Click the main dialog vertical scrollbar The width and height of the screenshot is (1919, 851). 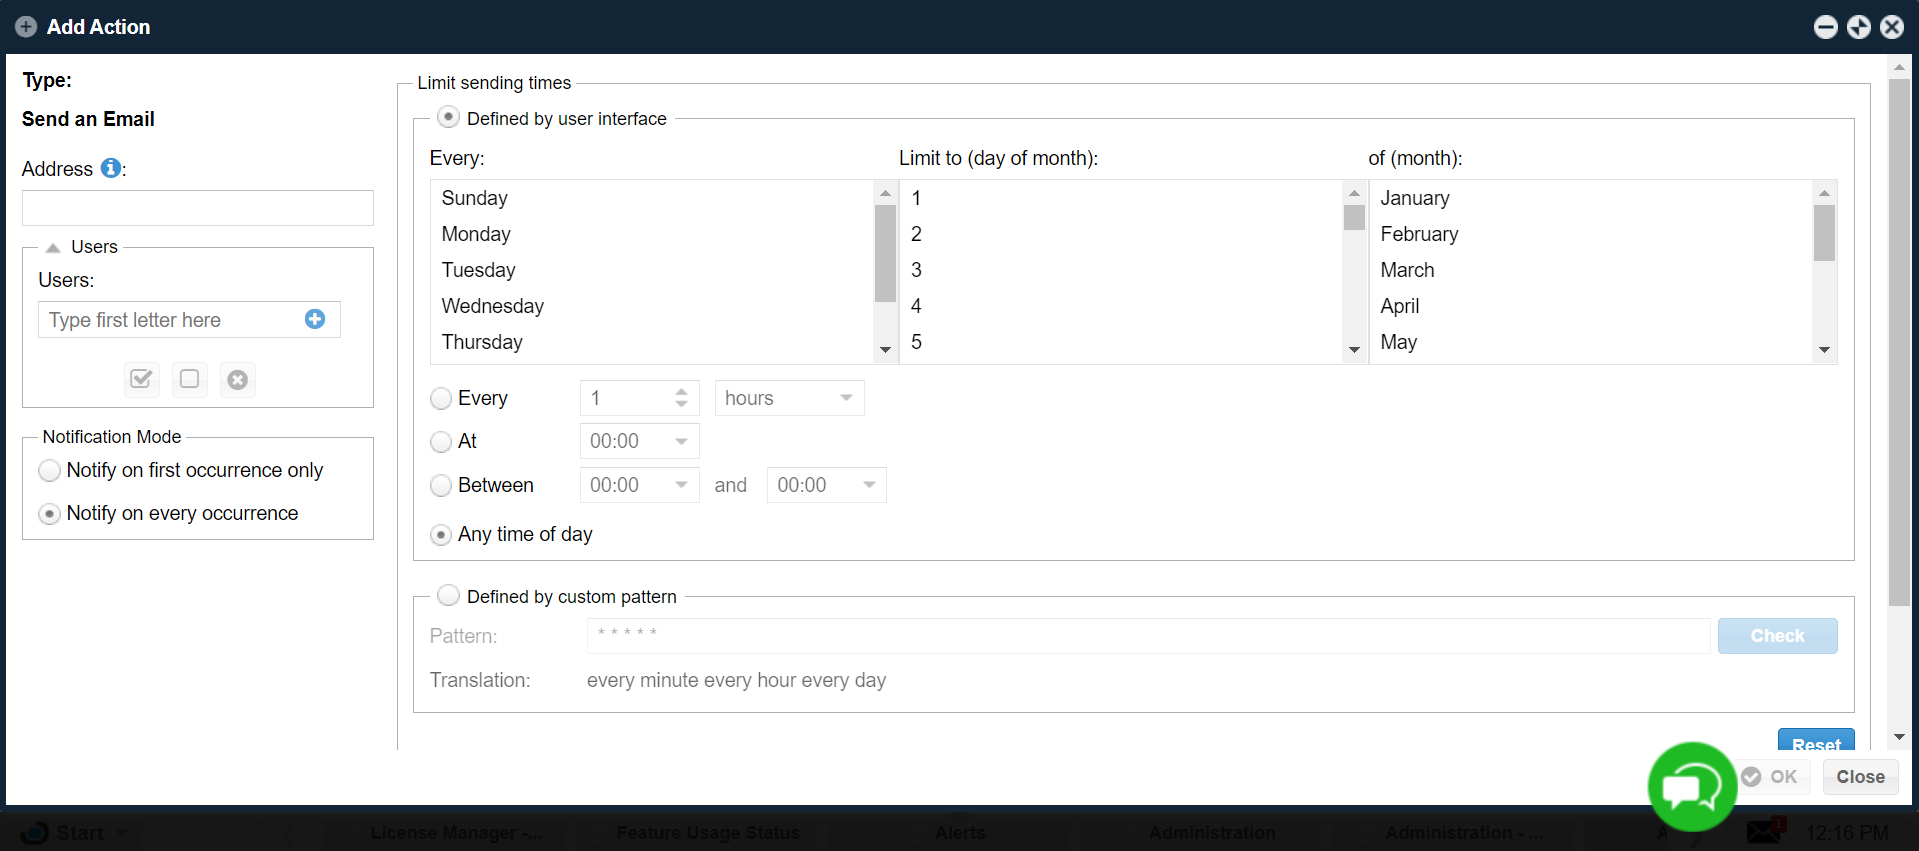pyautogui.click(x=1899, y=340)
